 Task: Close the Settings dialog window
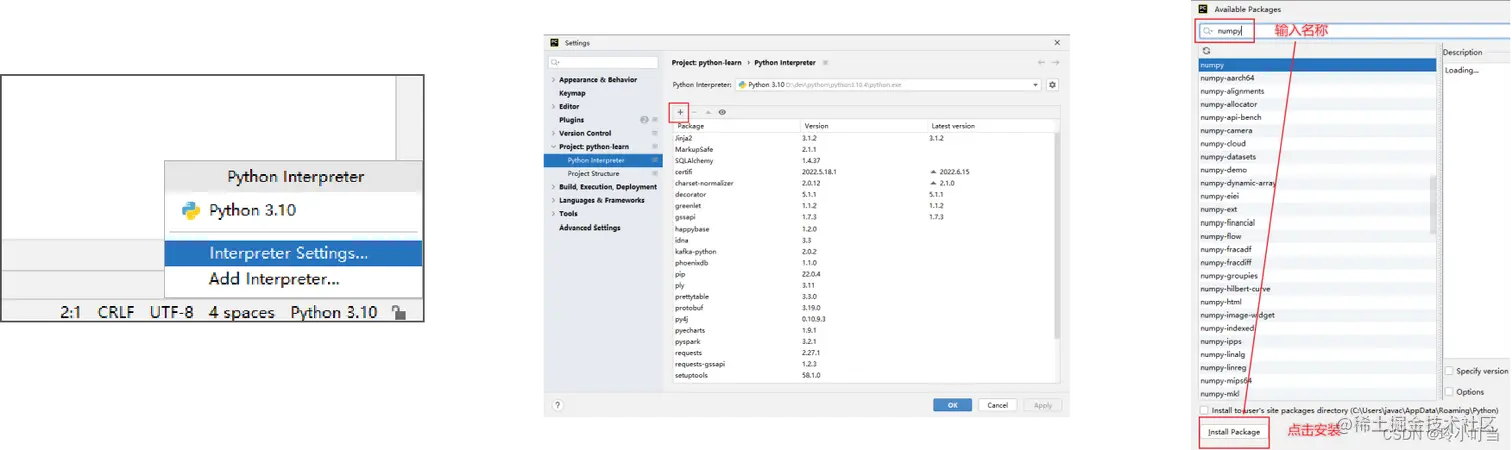1057,43
